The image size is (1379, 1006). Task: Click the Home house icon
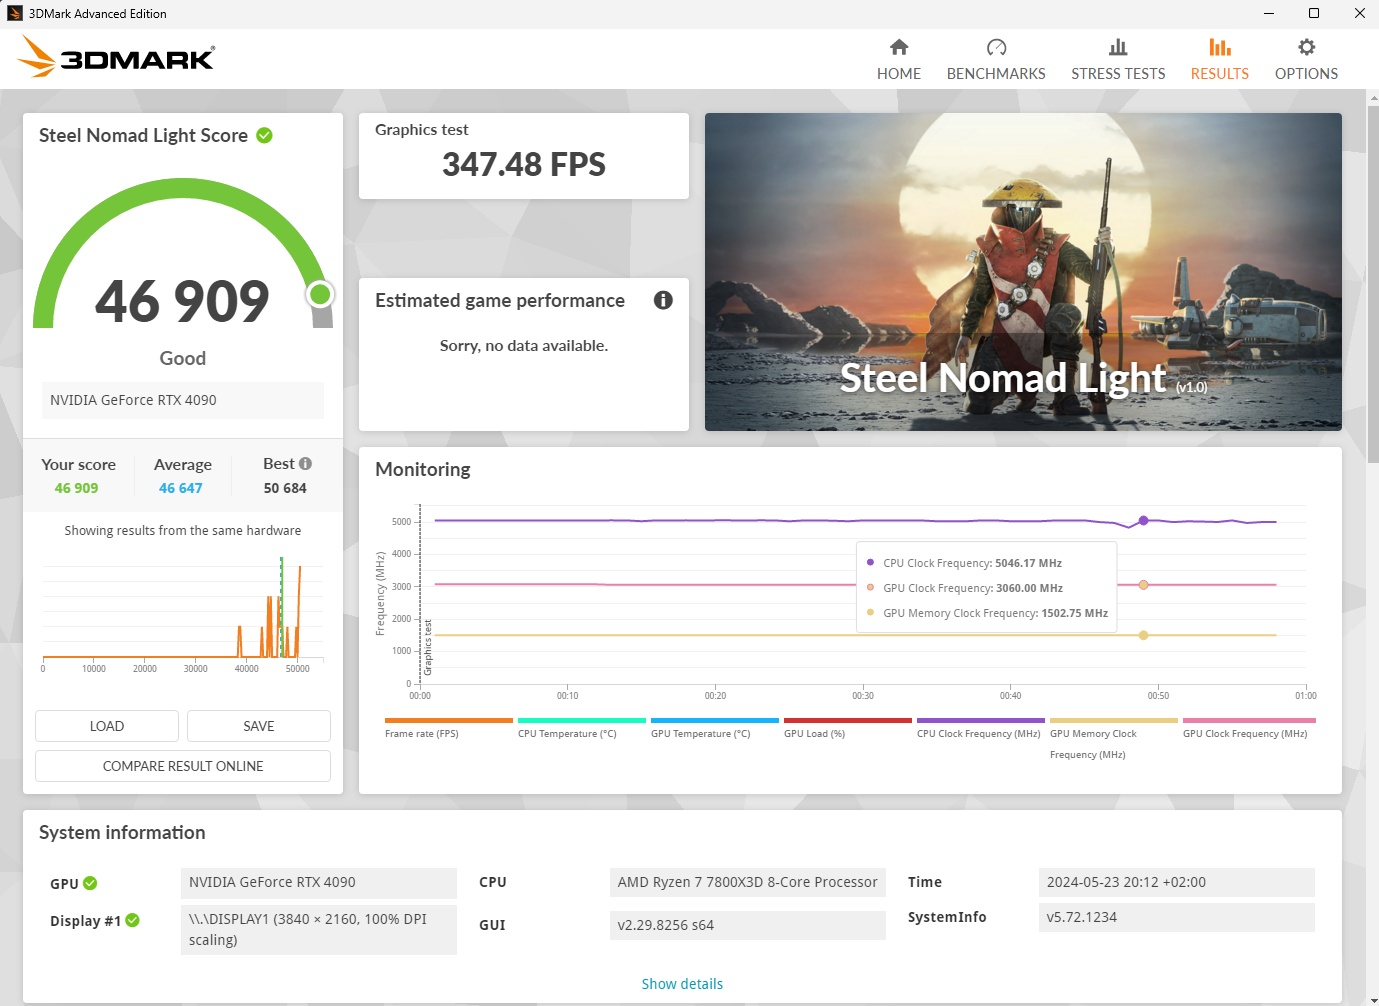899,47
